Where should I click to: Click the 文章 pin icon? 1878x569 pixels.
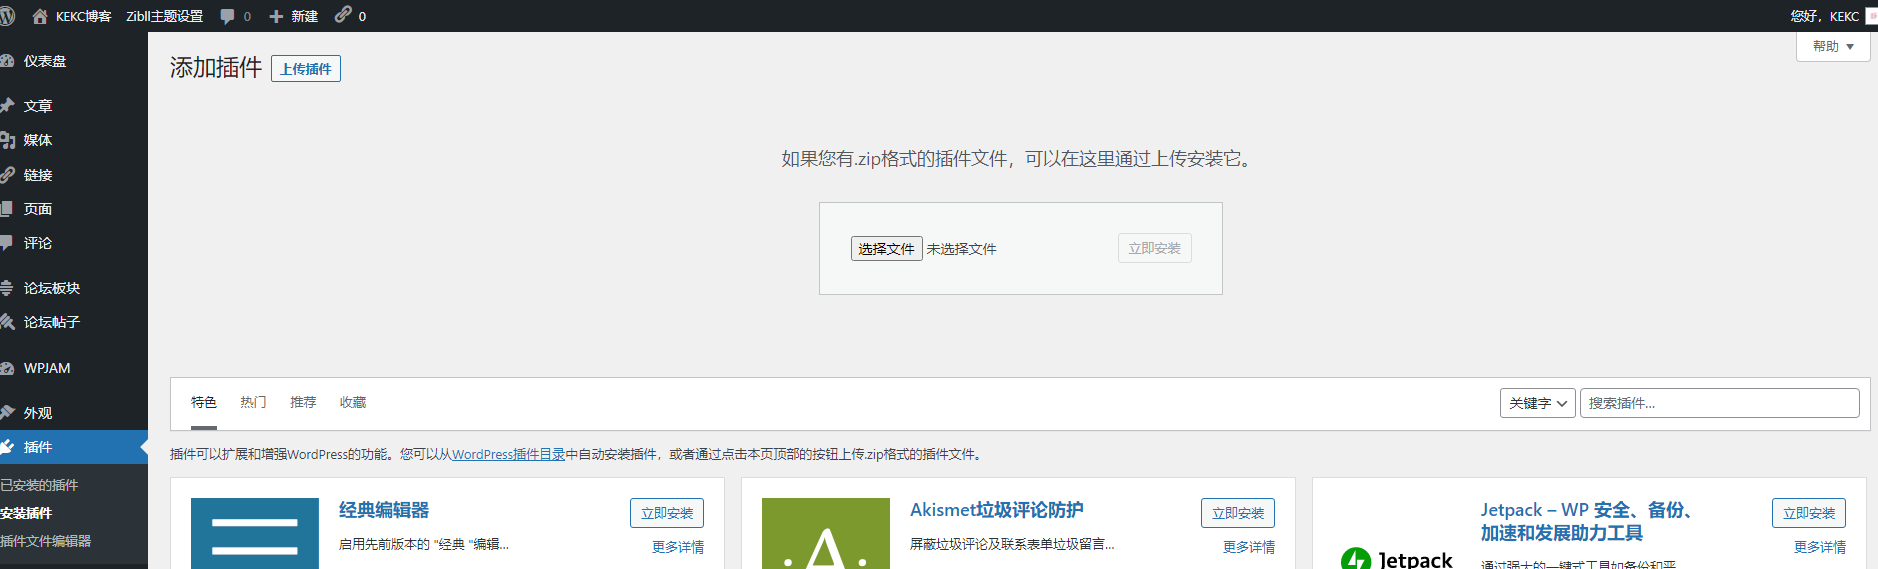[6, 105]
